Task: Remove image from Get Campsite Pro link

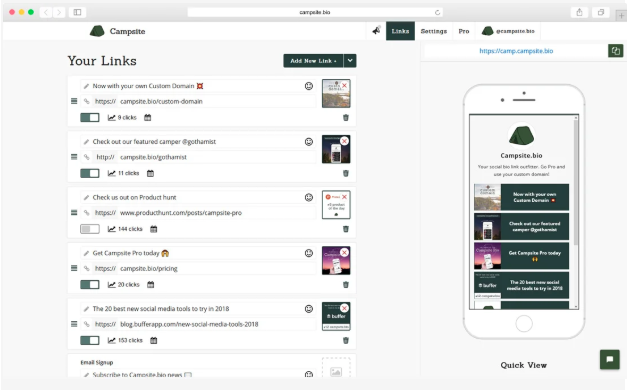Action: [344, 252]
